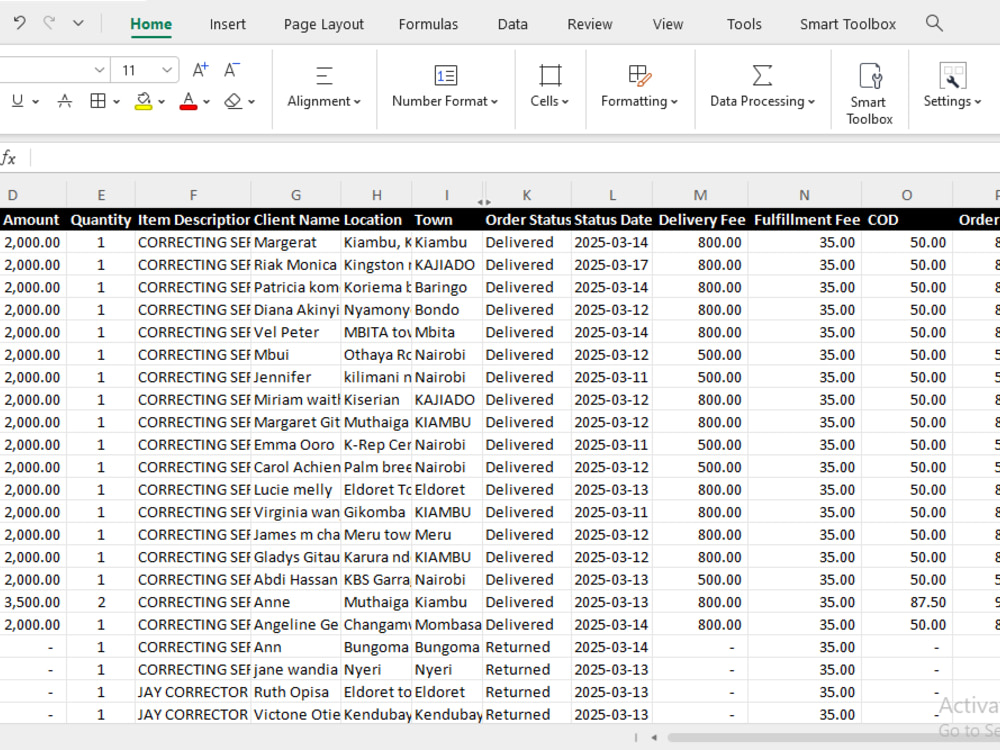This screenshot has height=750, width=1000.
Task: Open the font name dropdown arrow
Action: [x=99, y=70]
